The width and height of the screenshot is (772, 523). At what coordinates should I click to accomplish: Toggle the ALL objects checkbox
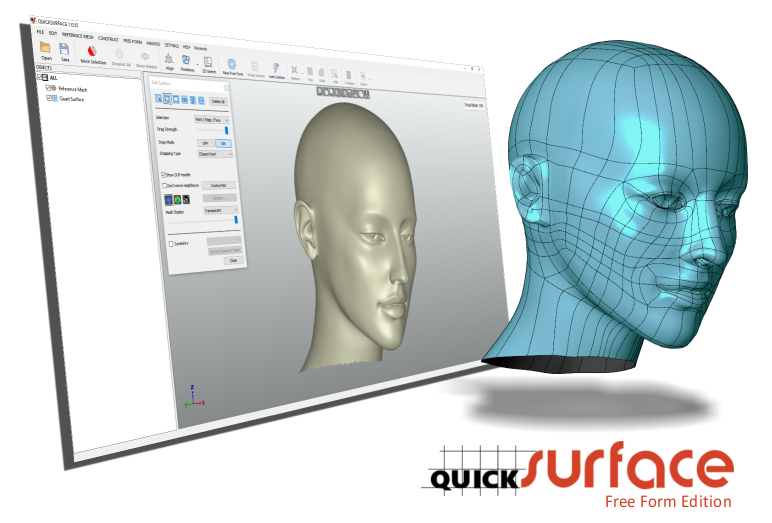39,77
